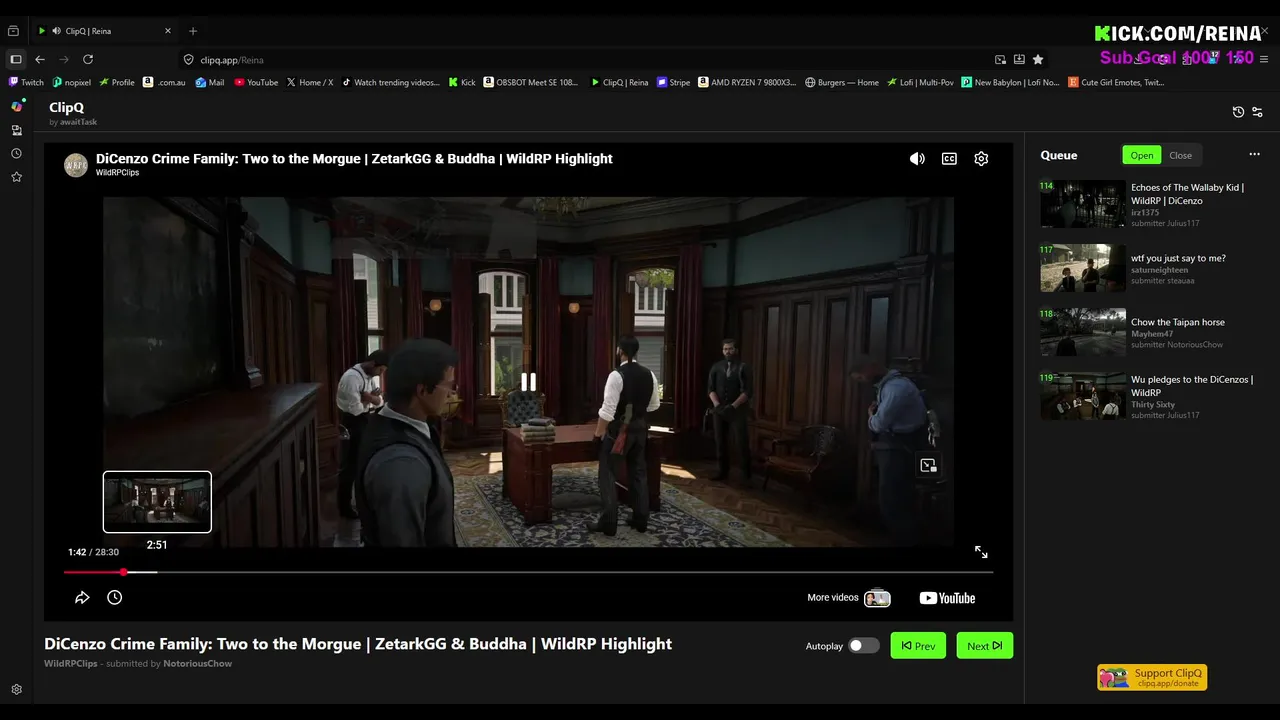This screenshot has height=720, width=1280.
Task: Pause the video with the center pause button
Action: coord(528,381)
